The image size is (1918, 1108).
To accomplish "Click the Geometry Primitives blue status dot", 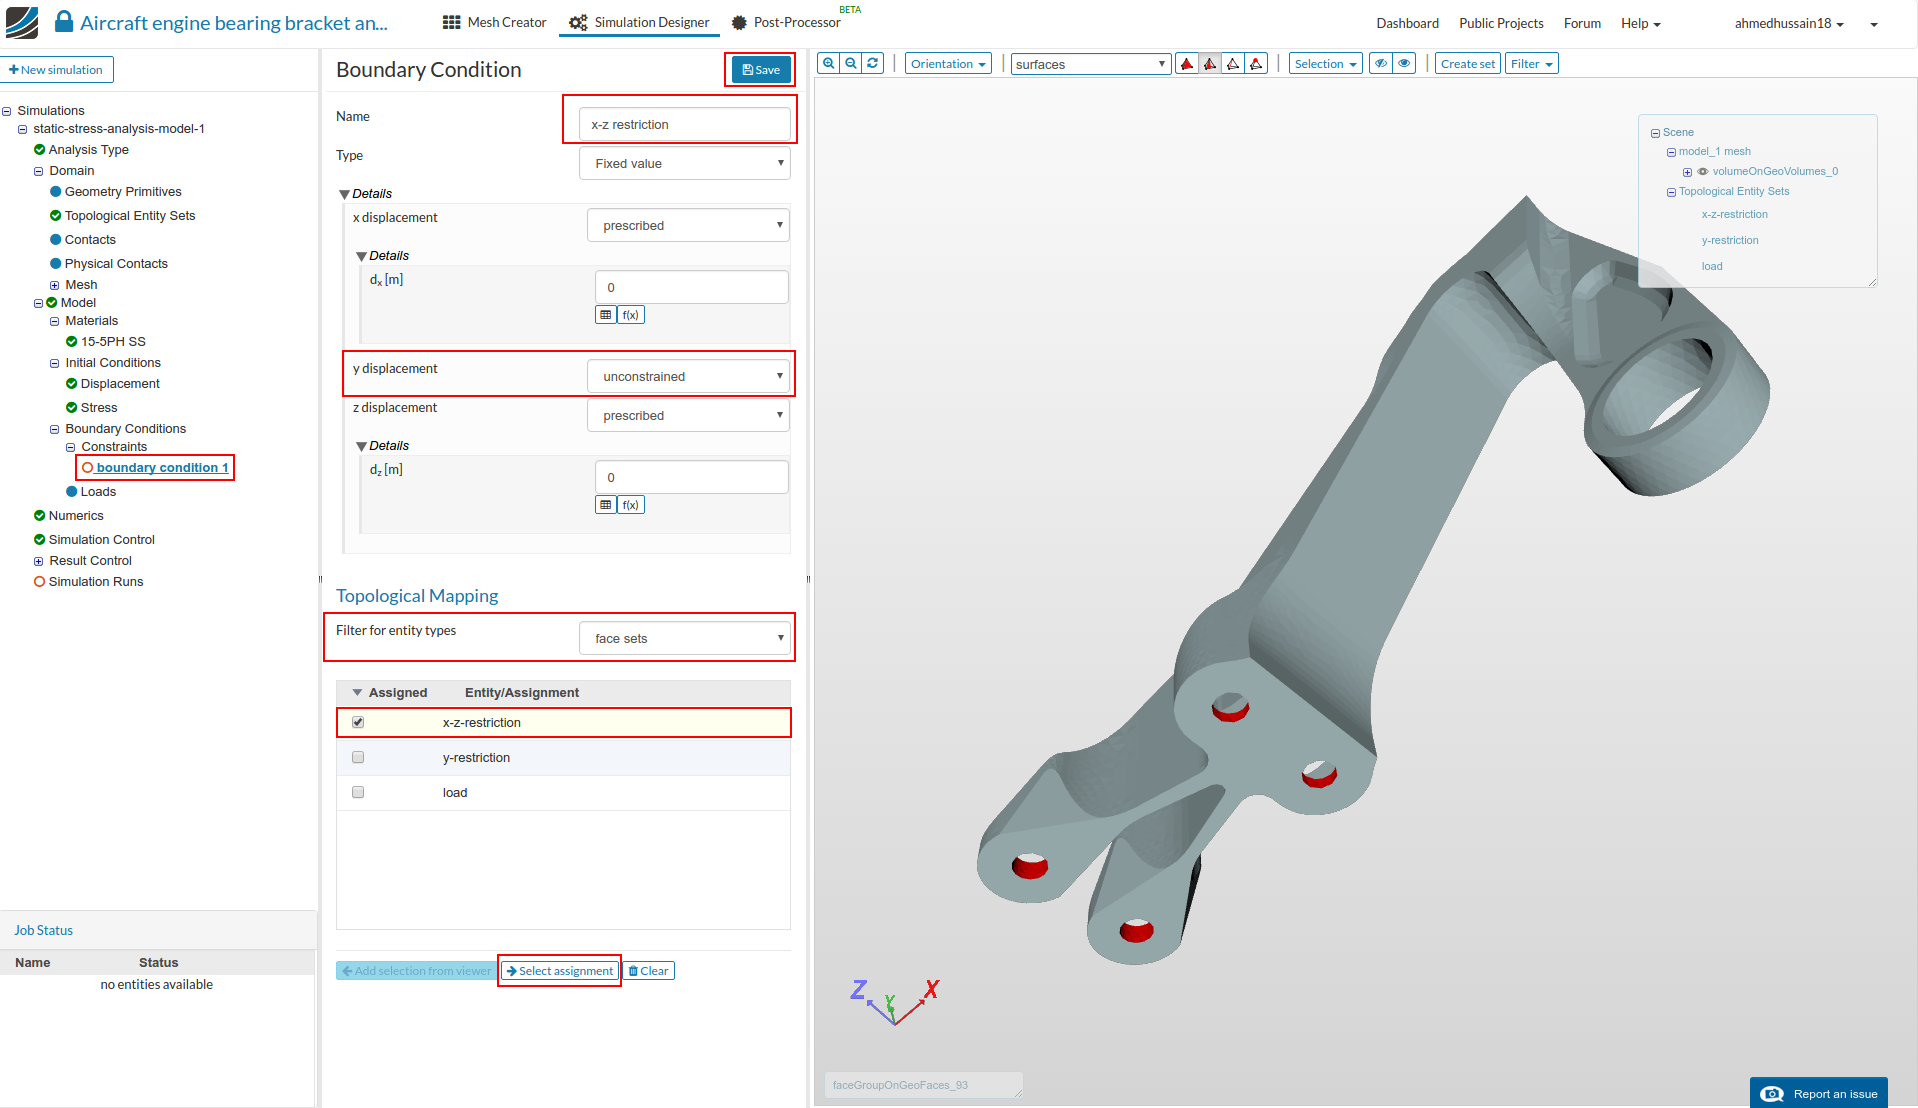I will (56, 192).
